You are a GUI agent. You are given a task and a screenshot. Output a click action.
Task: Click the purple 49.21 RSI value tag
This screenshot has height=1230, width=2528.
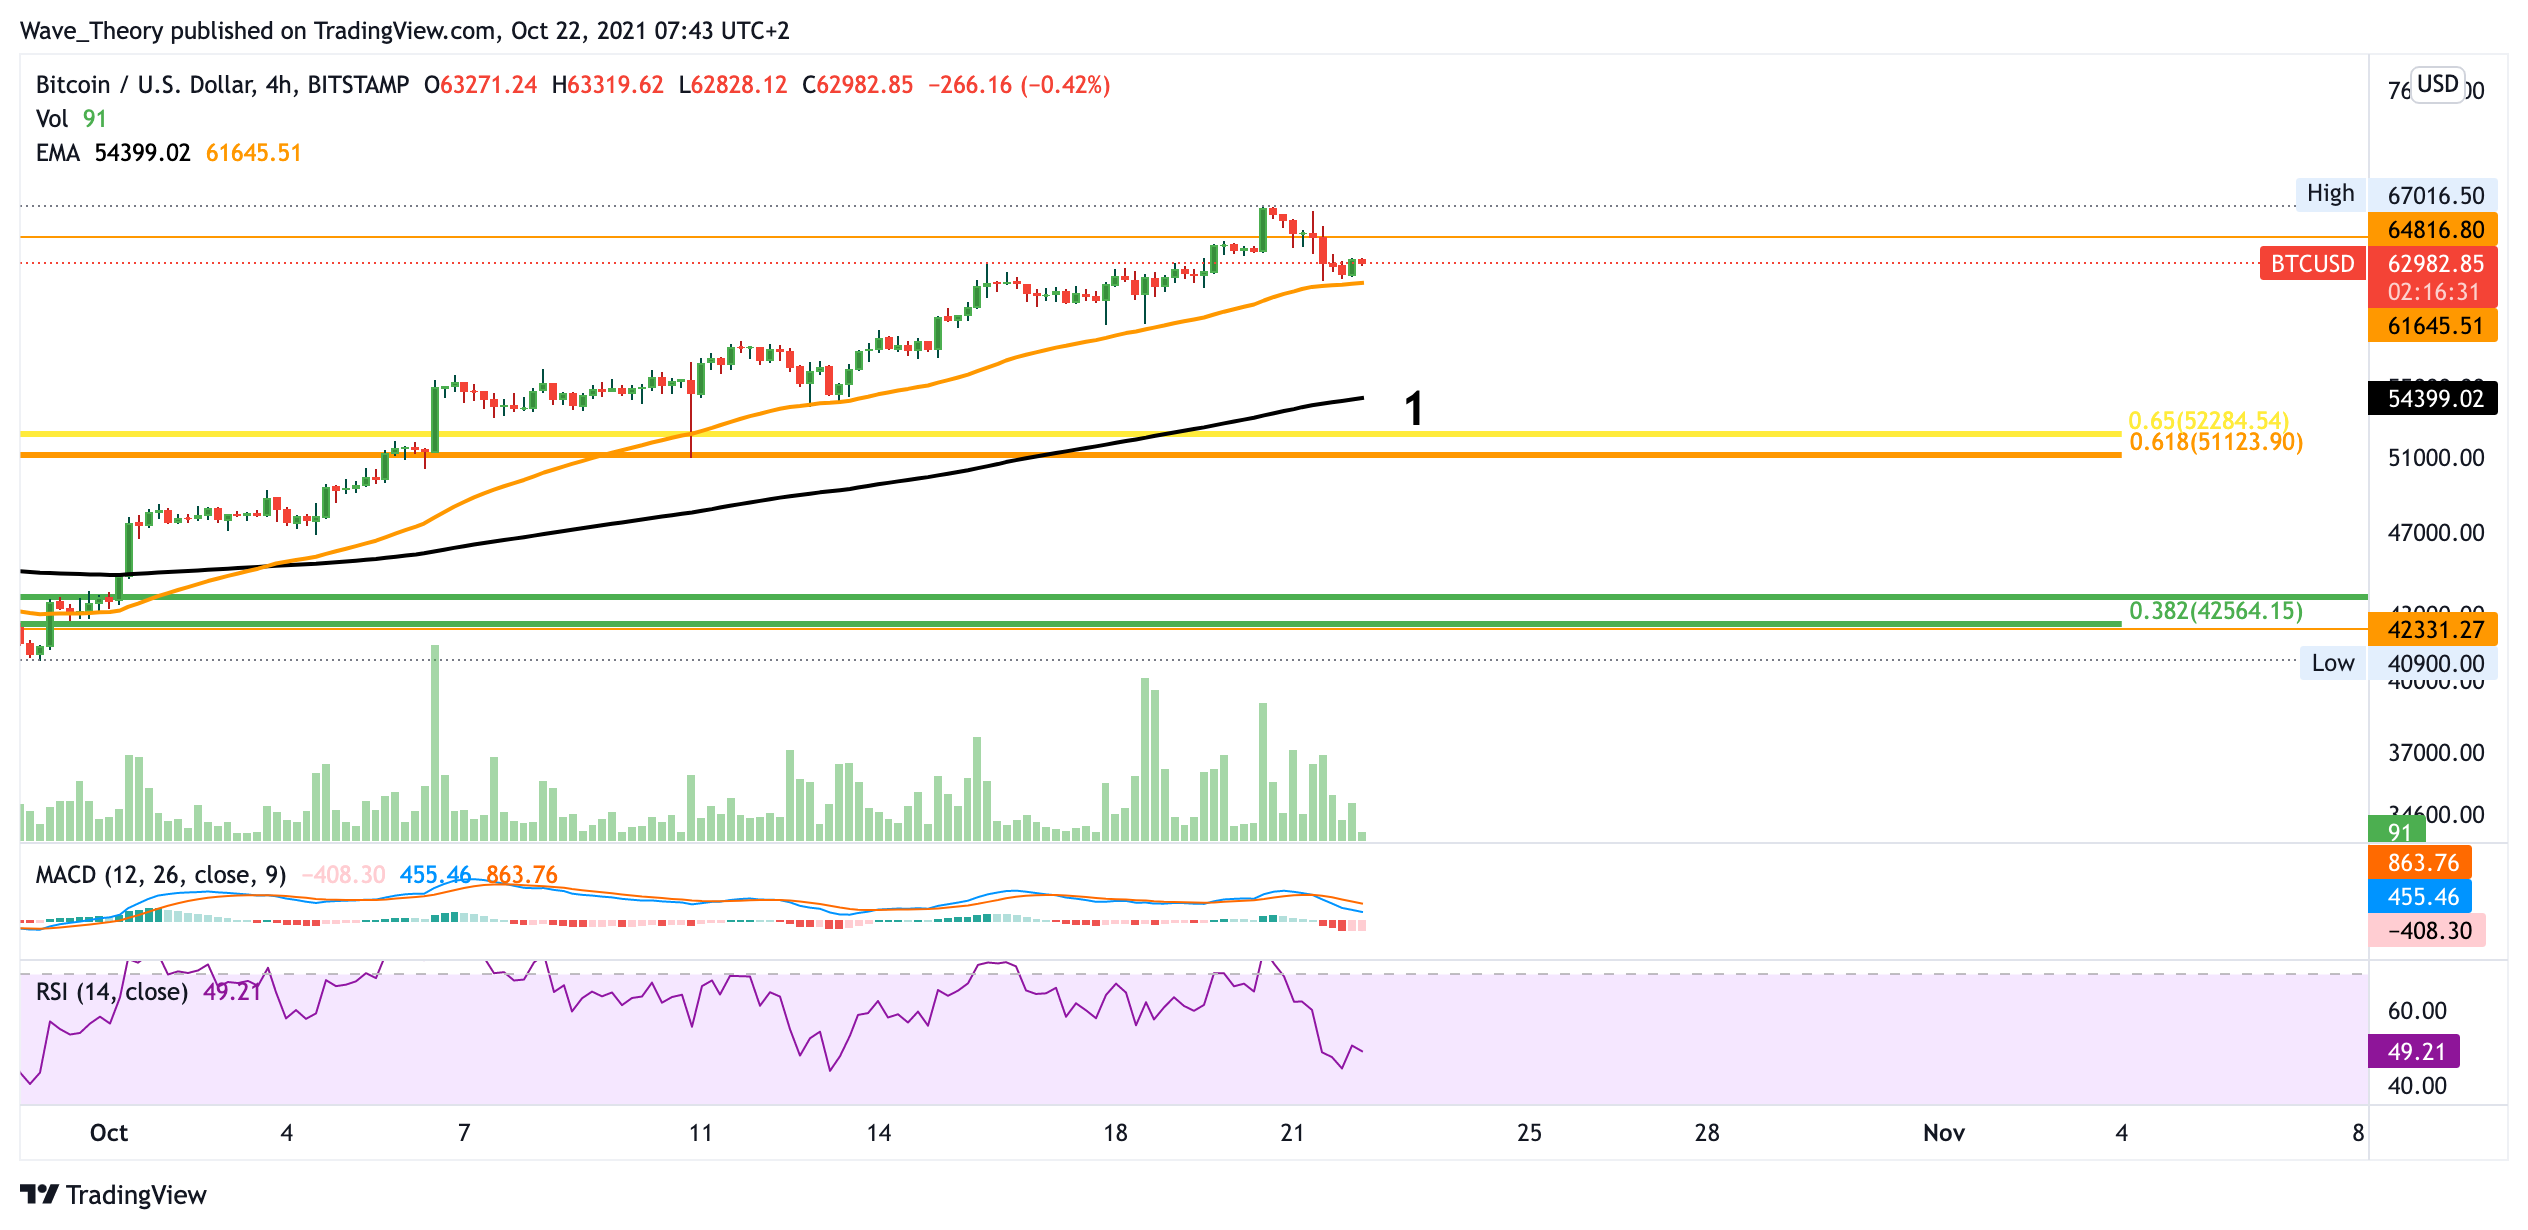point(2415,1051)
